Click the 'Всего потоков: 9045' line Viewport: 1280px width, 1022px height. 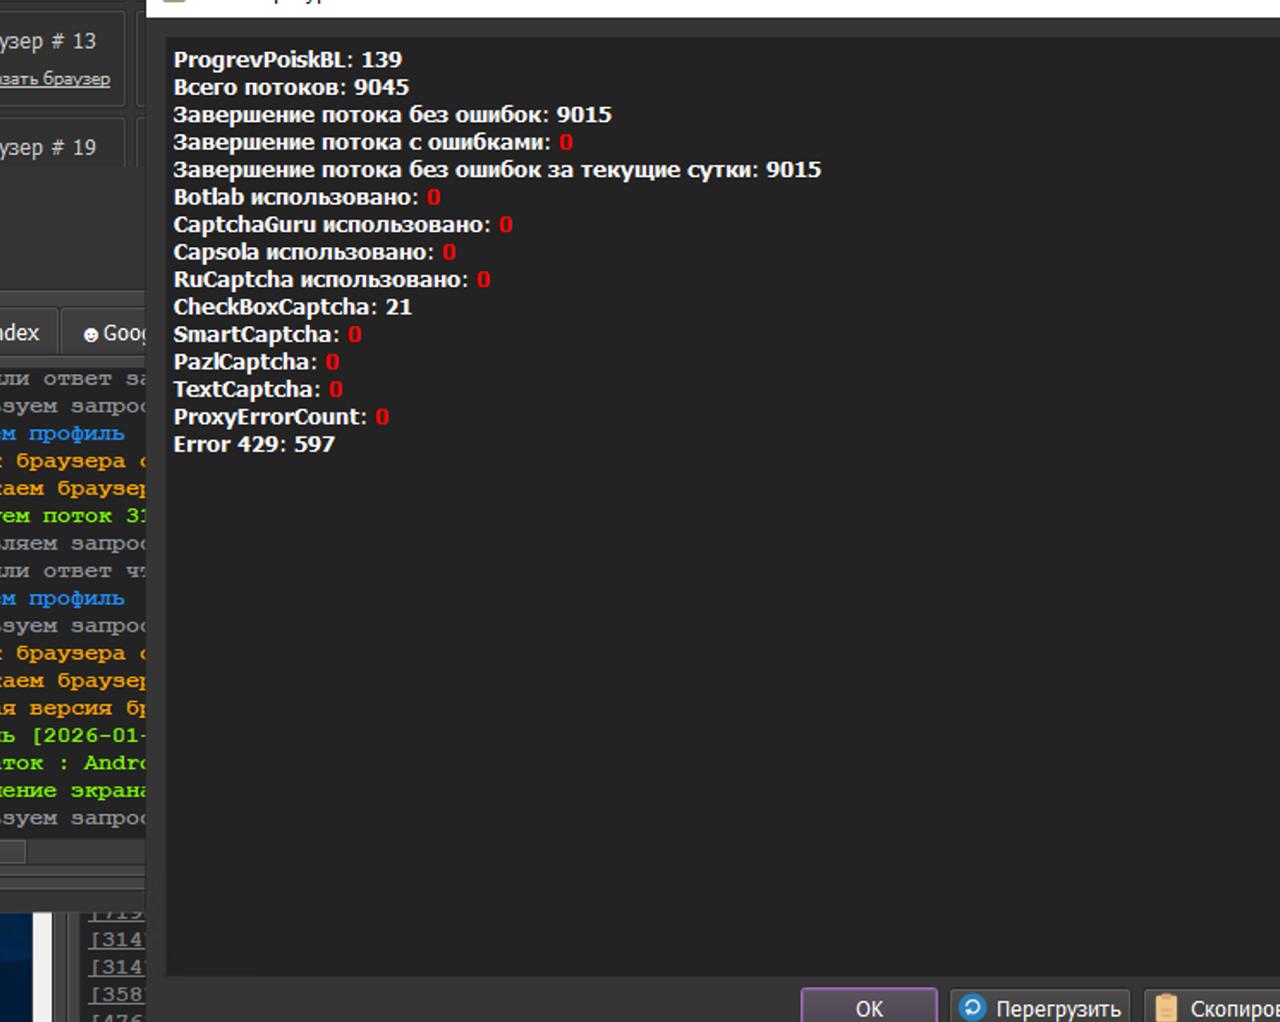click(291, 87)
